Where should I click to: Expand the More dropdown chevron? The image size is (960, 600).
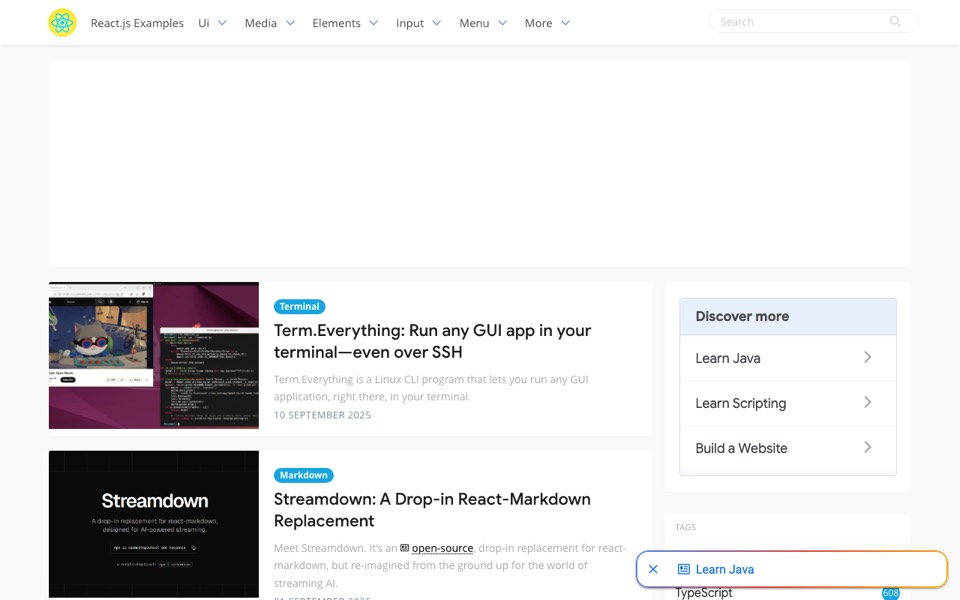(x=566, y=23)
